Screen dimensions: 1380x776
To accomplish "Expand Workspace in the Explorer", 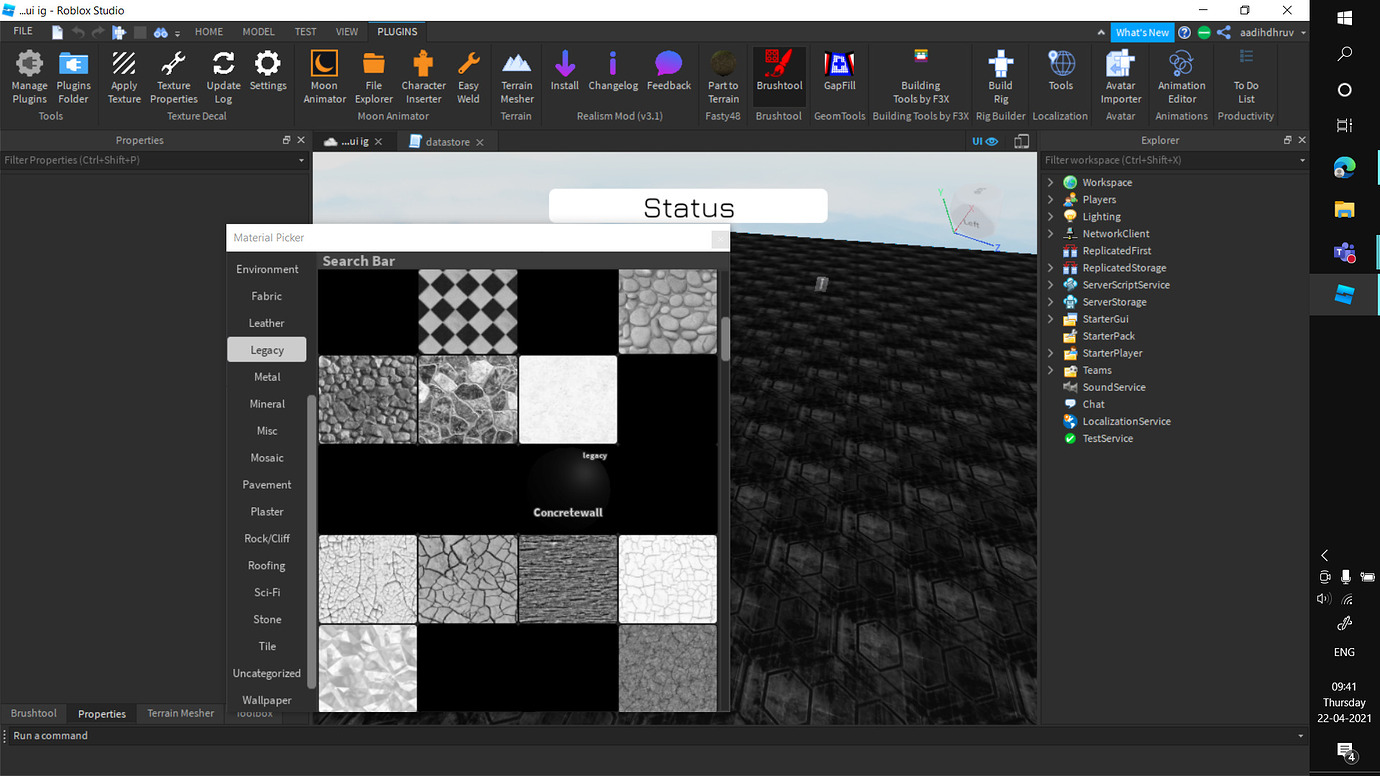I will pos(1050,182).
